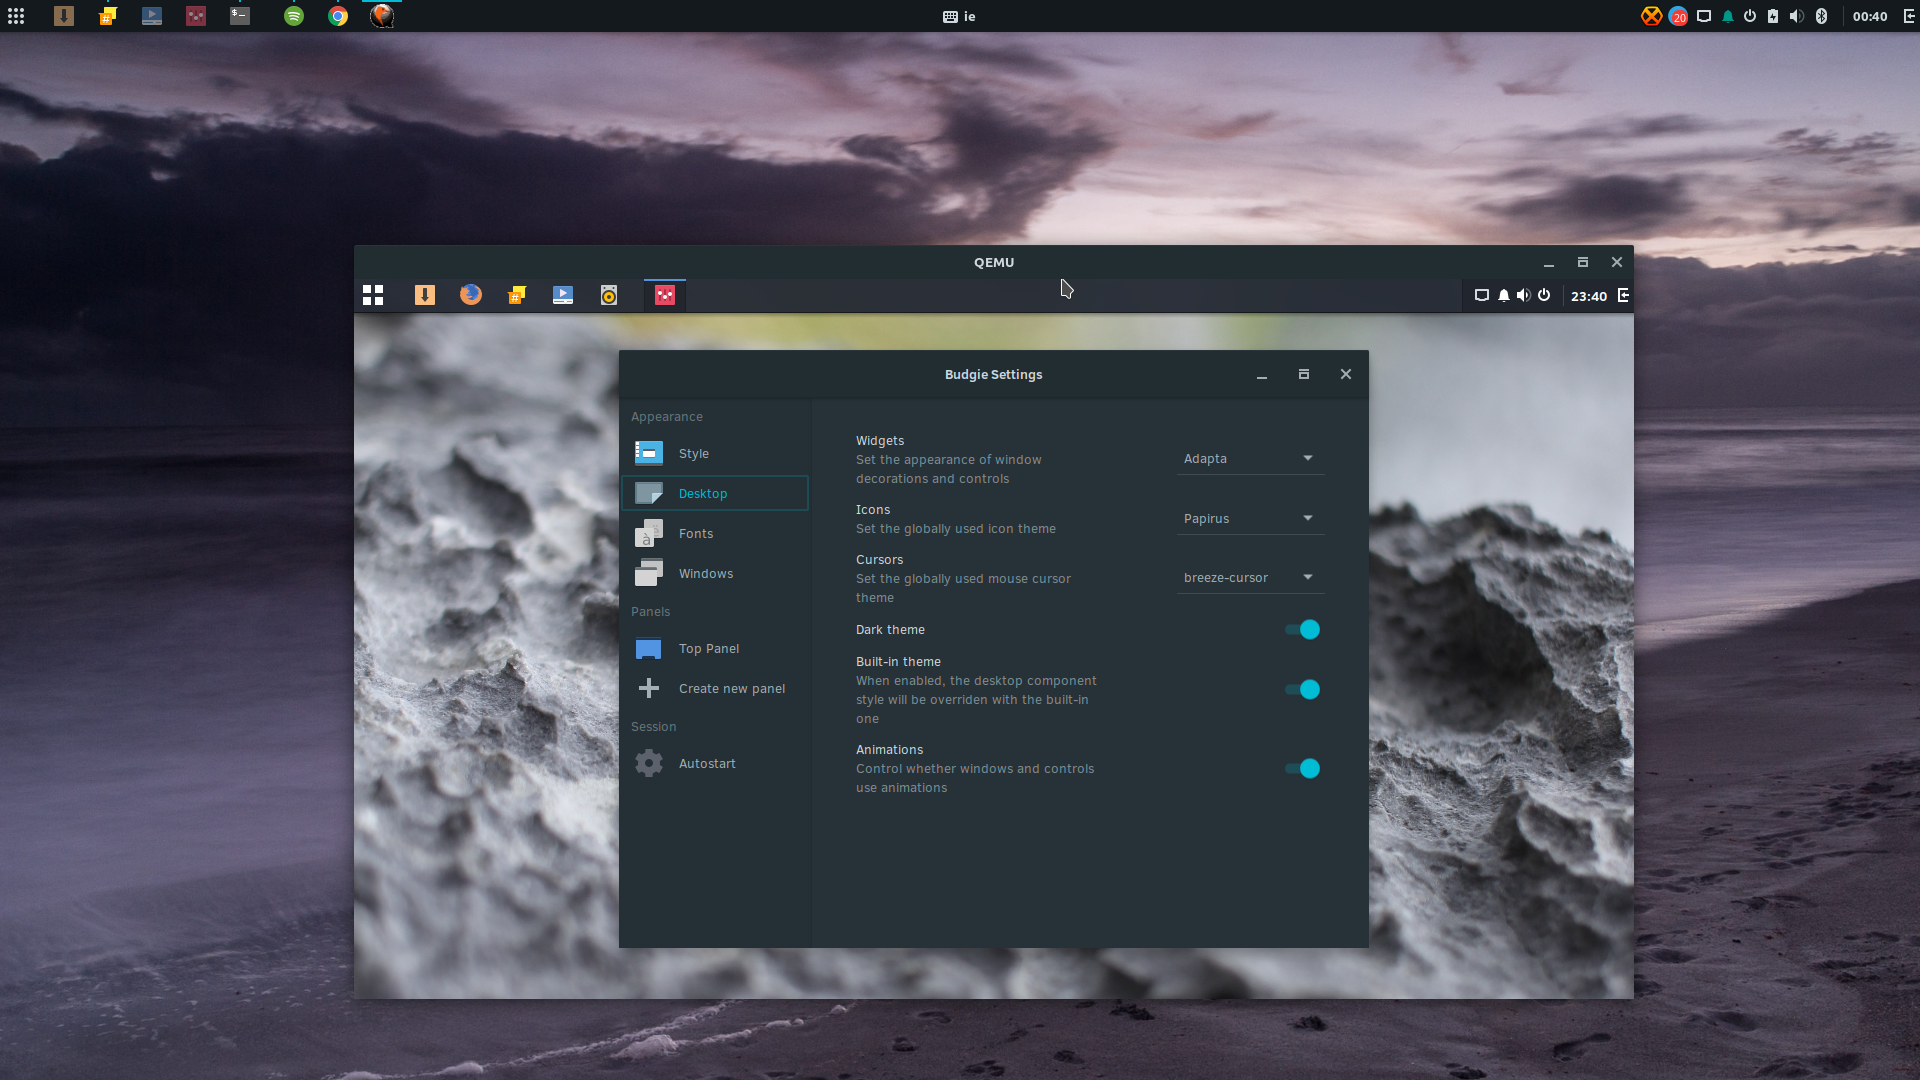This screenshot has height=1080, width=1920.
Task: Open the video player icon in host top panel
Action: pyautogui.click(x=152, y=16)
